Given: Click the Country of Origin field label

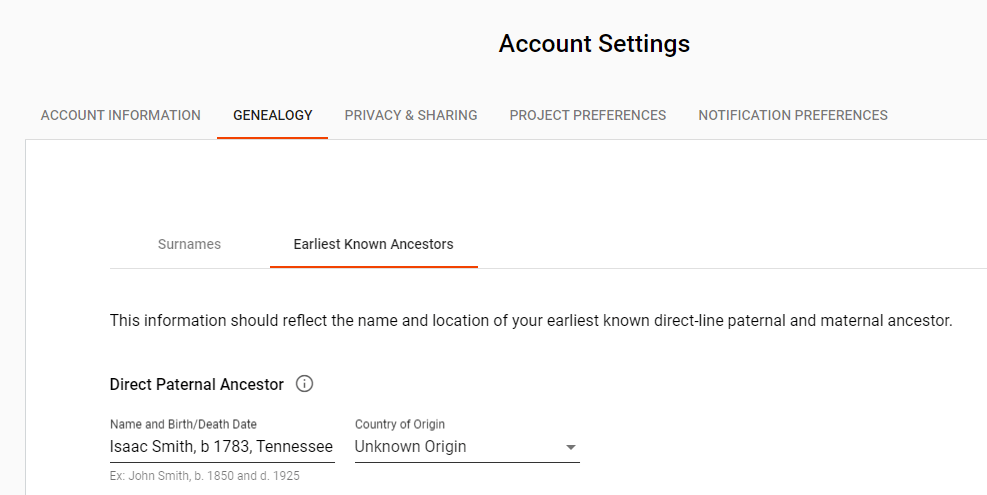Looking at the screenshot, I should [x=400, y=425].
